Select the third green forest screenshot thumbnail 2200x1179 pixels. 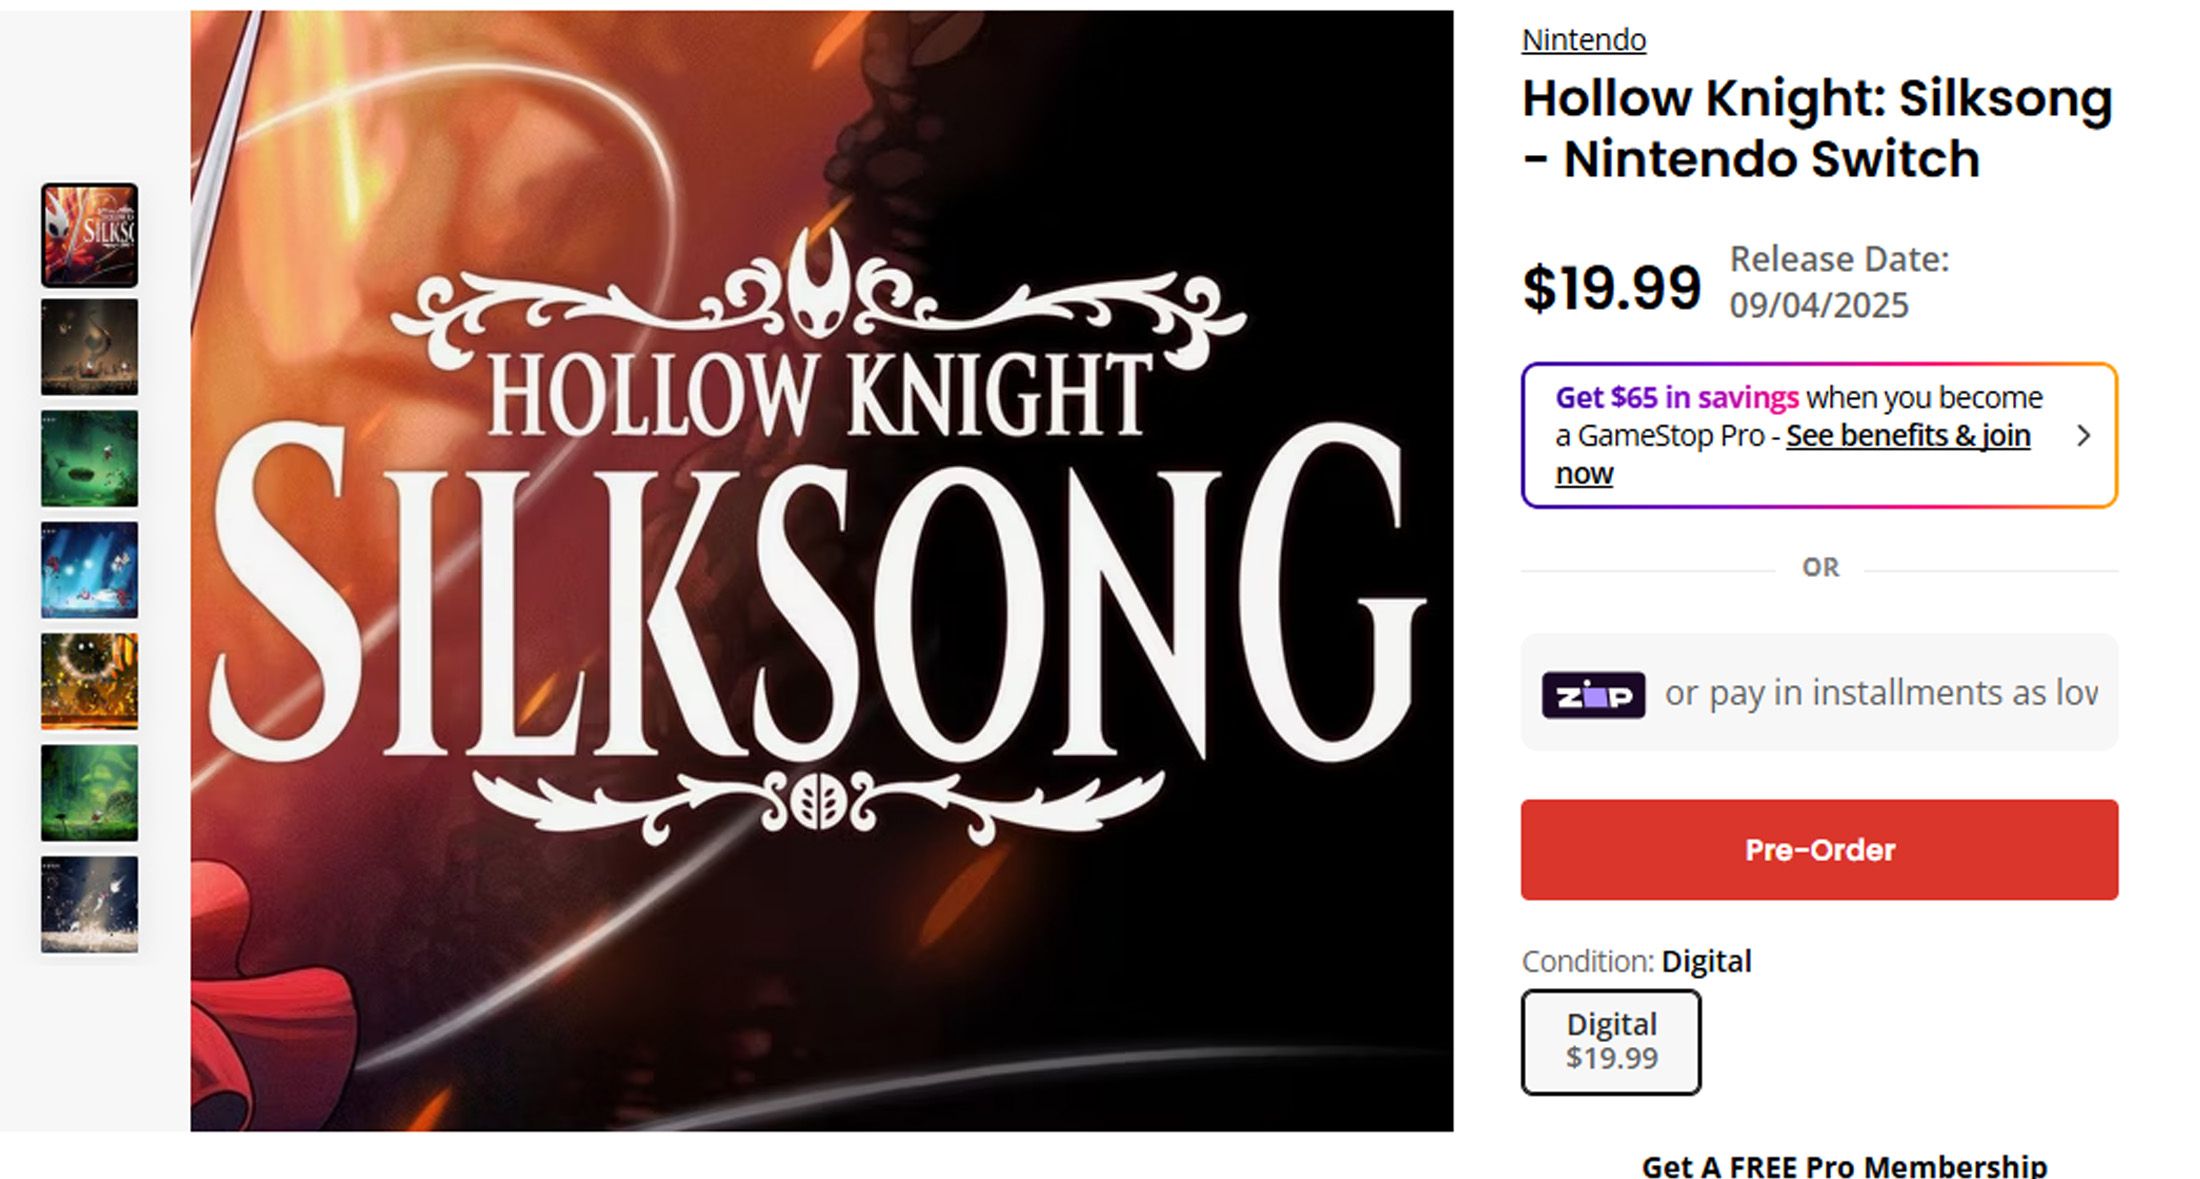coord(89,458)
